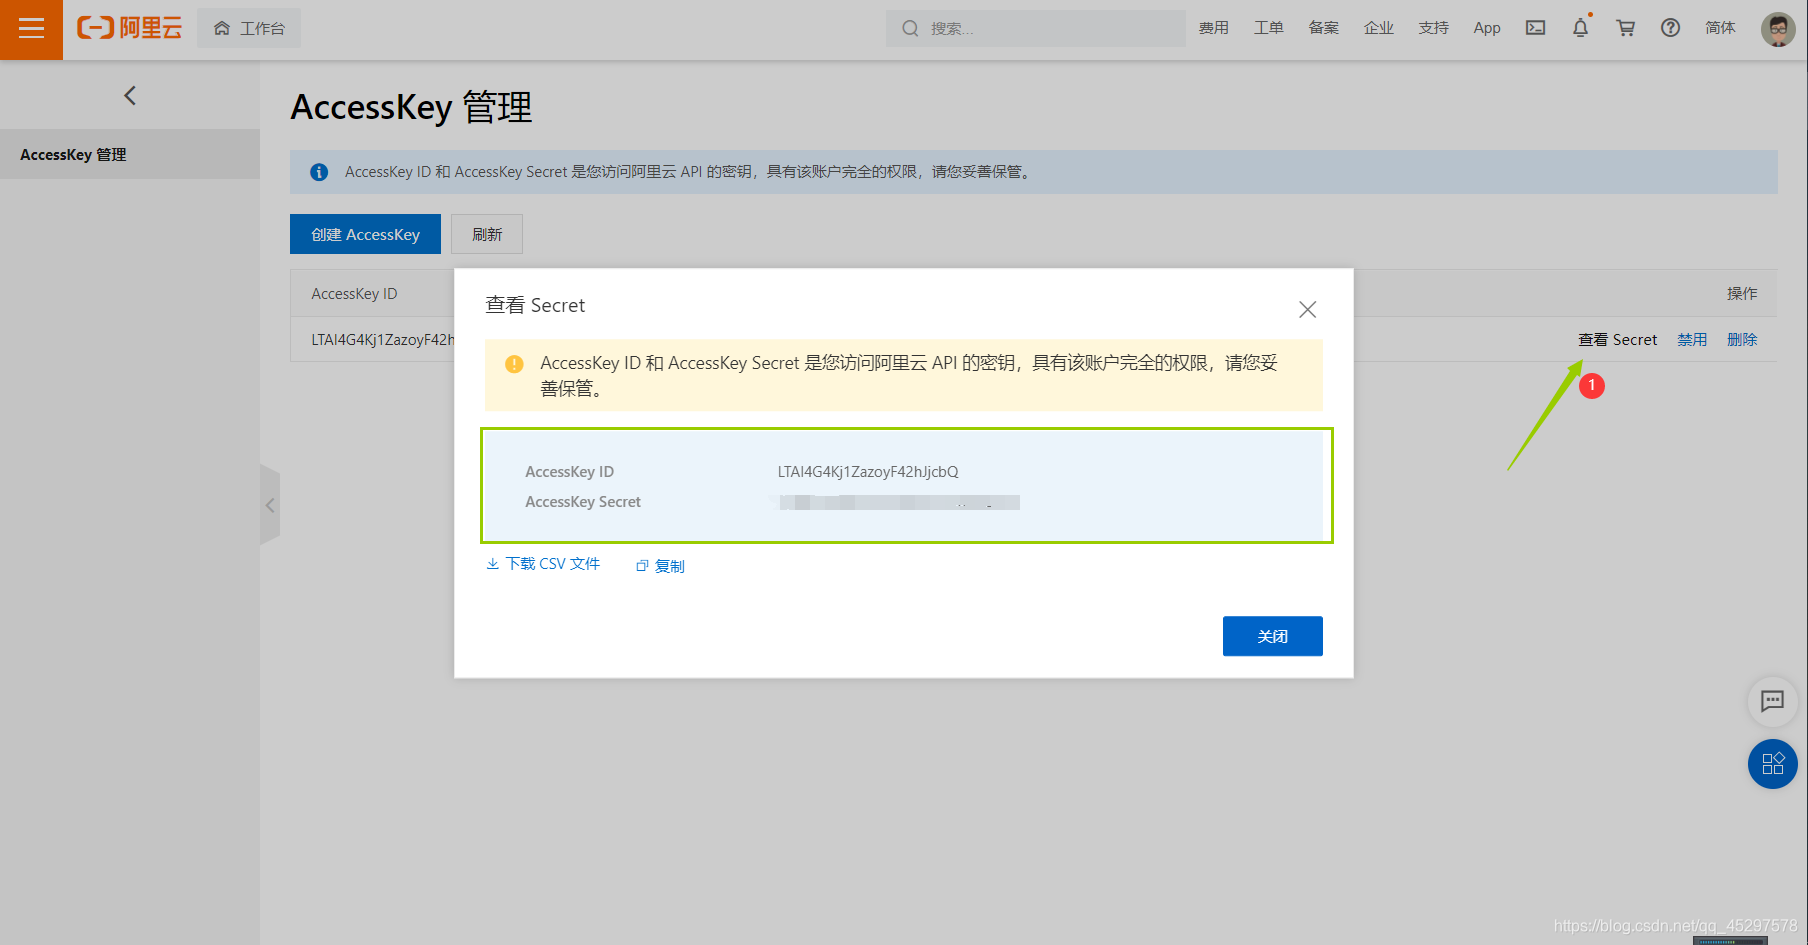Click 禁用 to disable the AccessKey
The image size is (1808, 945).
tap(1692, 340)
